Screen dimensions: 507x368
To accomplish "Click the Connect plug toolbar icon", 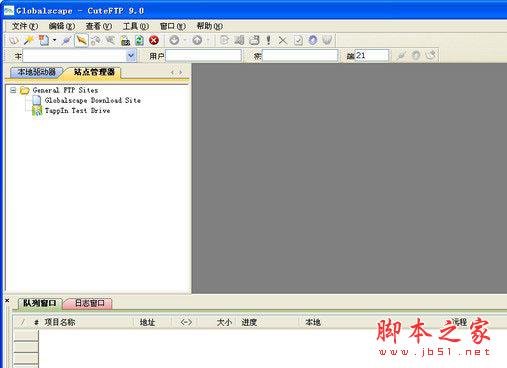I will (x=66, y=41).
